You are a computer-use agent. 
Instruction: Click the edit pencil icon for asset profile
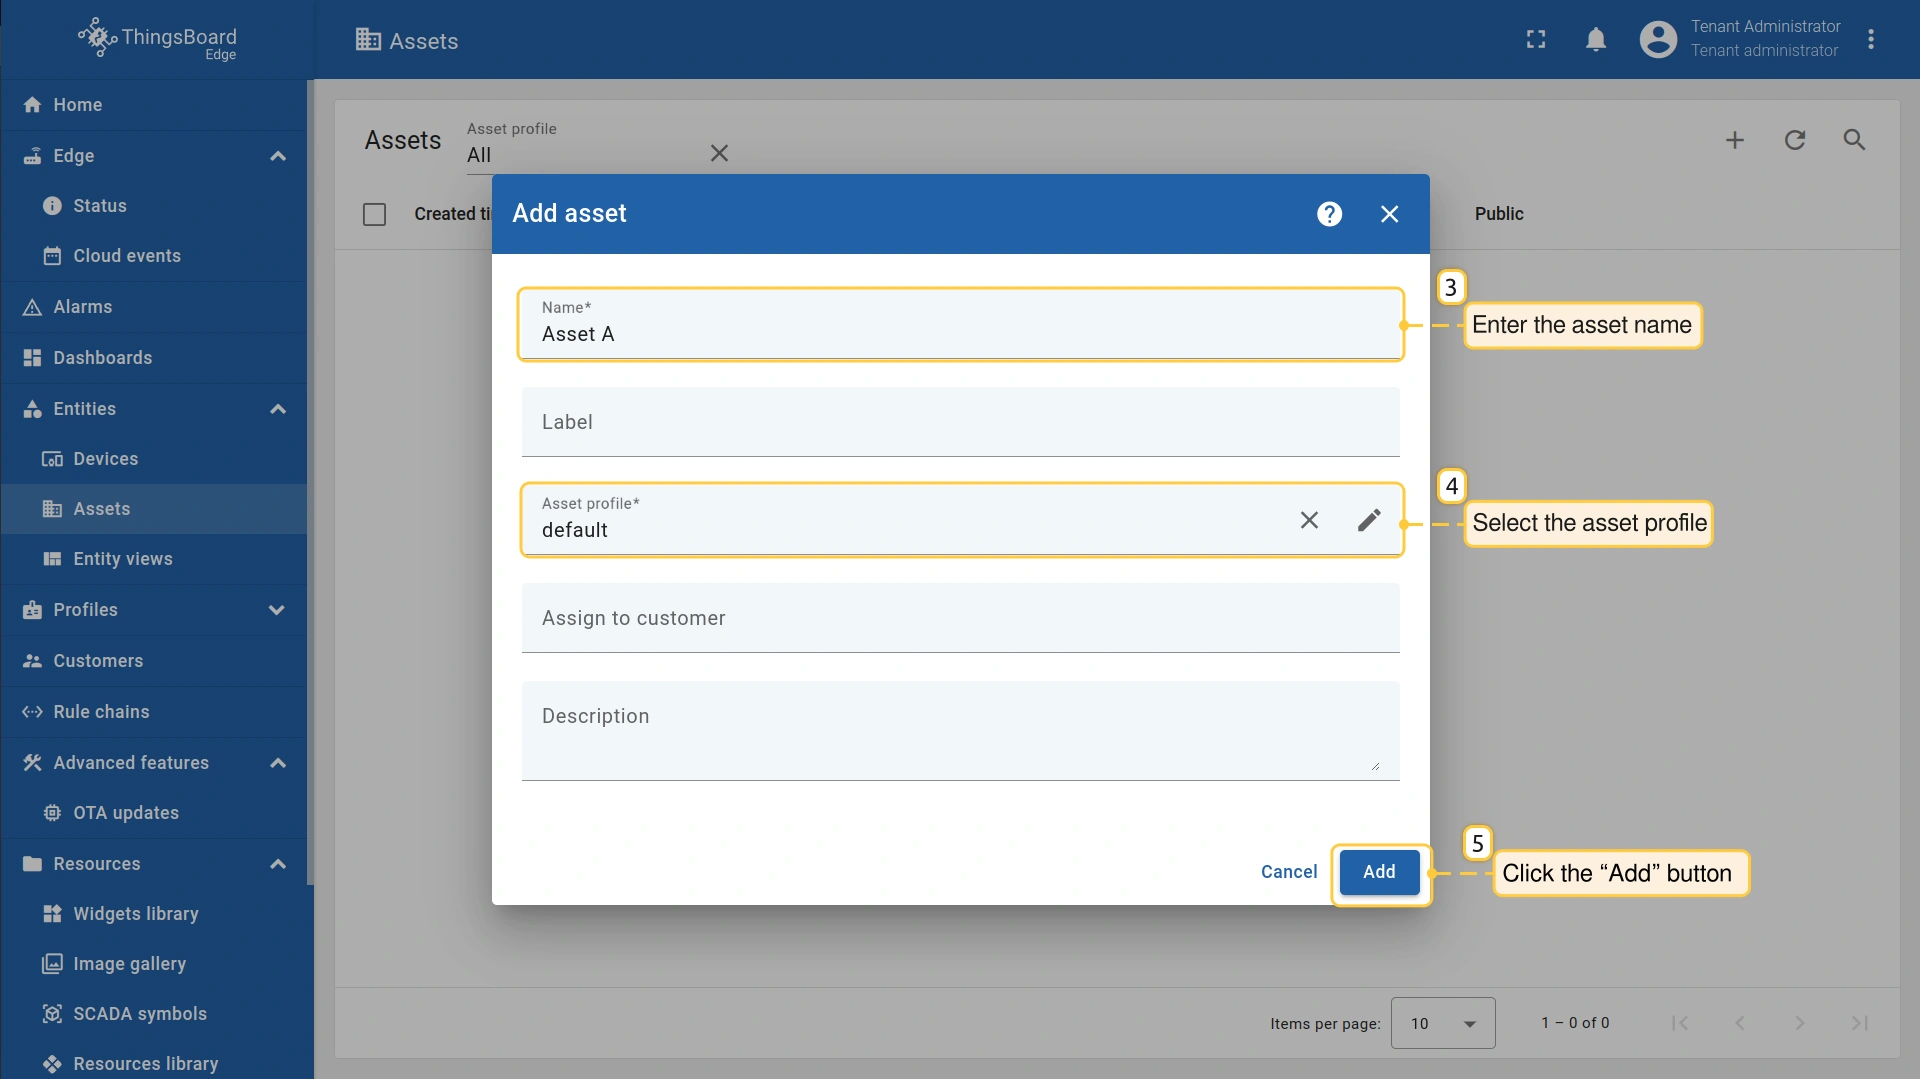[x=1369, y=520]
